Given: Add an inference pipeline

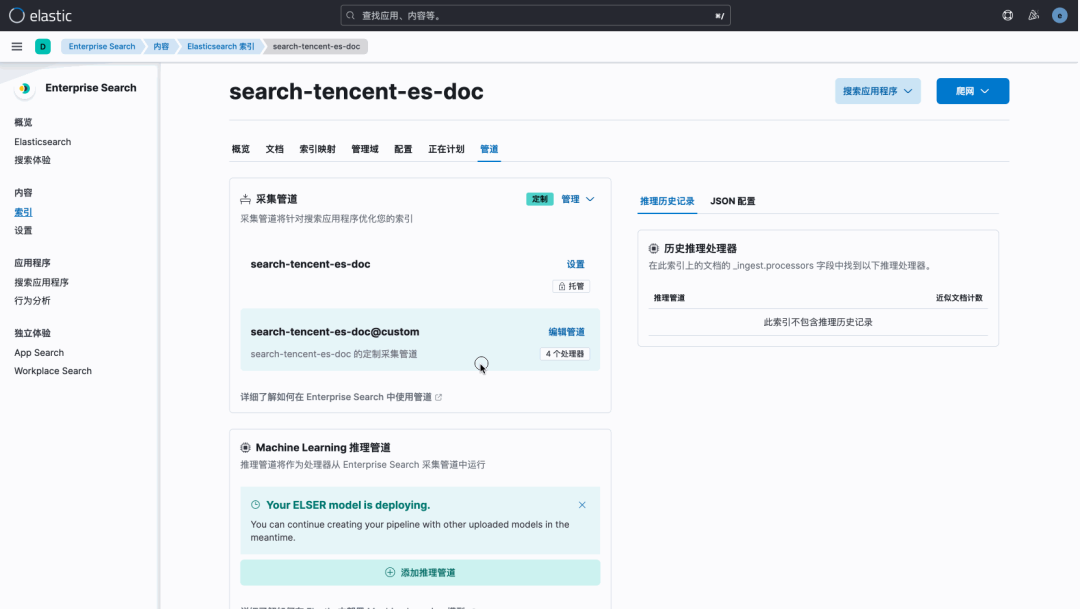Looking at the screenshot, I should coord(420,572).
